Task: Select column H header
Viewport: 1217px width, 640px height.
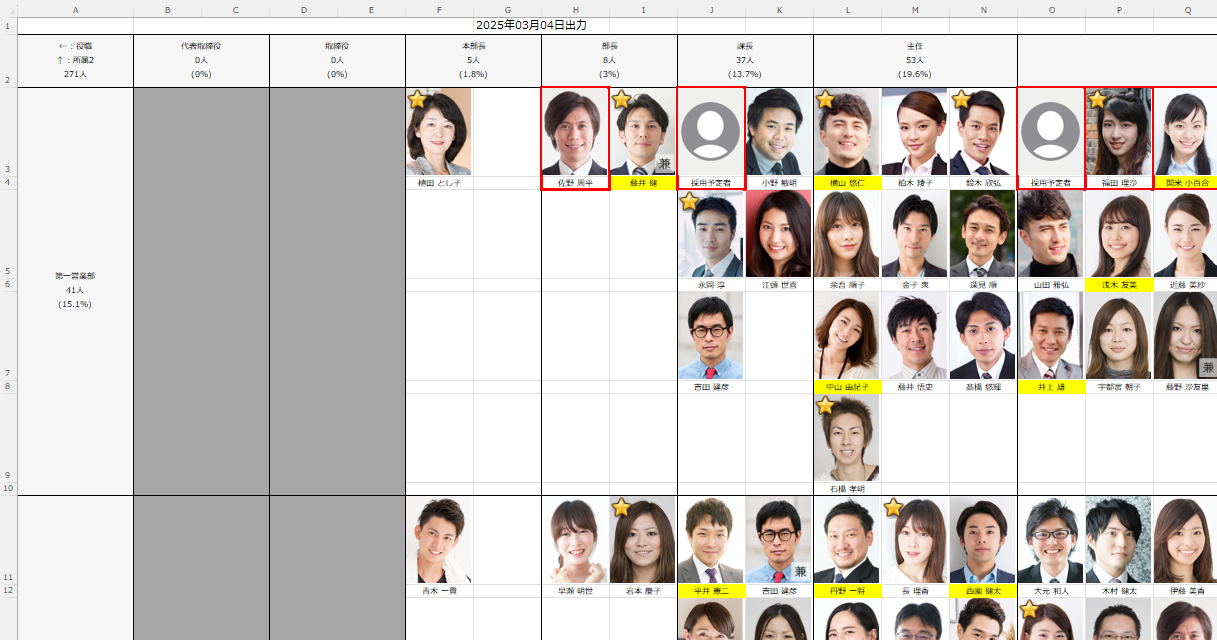Action: [x=575, y=9]
